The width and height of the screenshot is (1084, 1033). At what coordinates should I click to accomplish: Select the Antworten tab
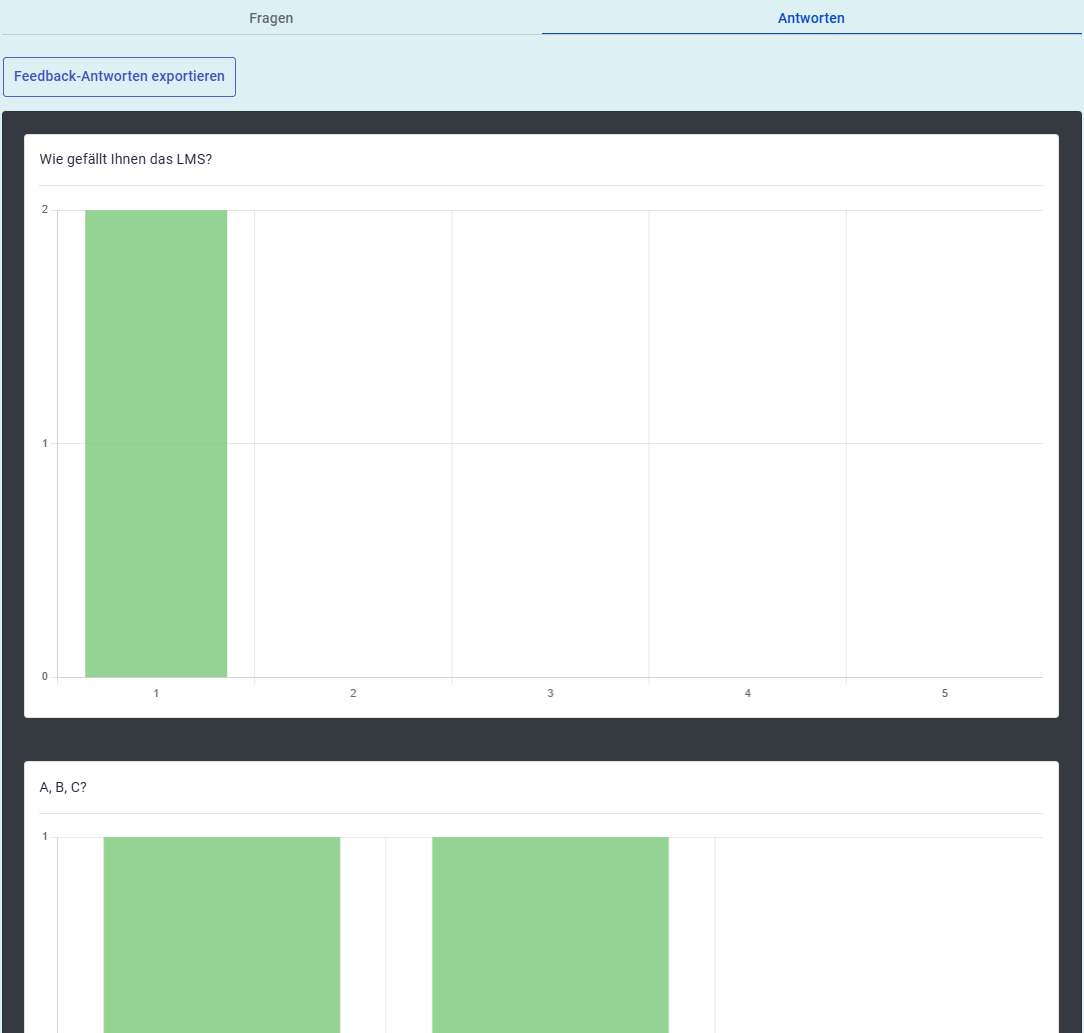(x=811, y=18)
